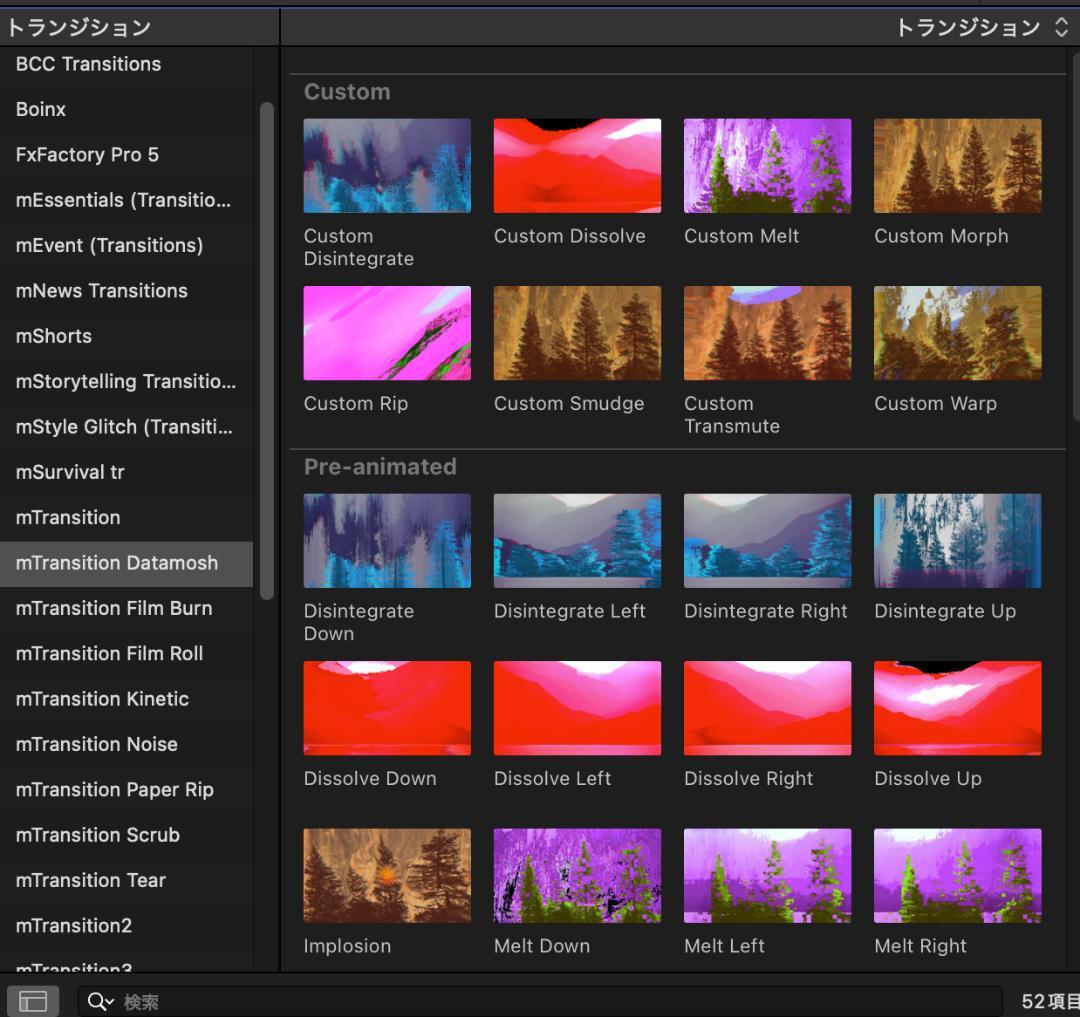Screen dimensions: 1080x1017
Task: Open the FxFactory Pro 5 category
Action: pyautogui.click(x=87, y=155)
